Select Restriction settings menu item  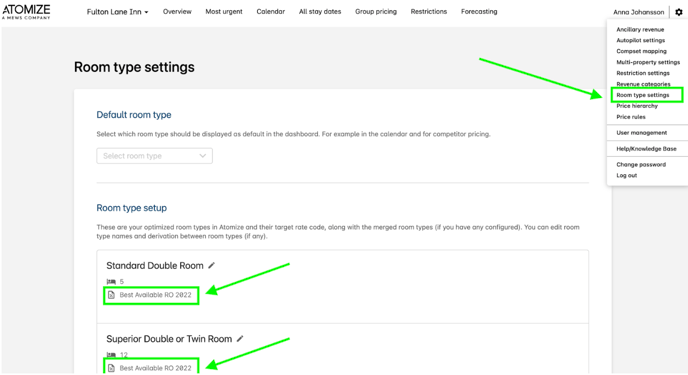click(x=643, y=73)
